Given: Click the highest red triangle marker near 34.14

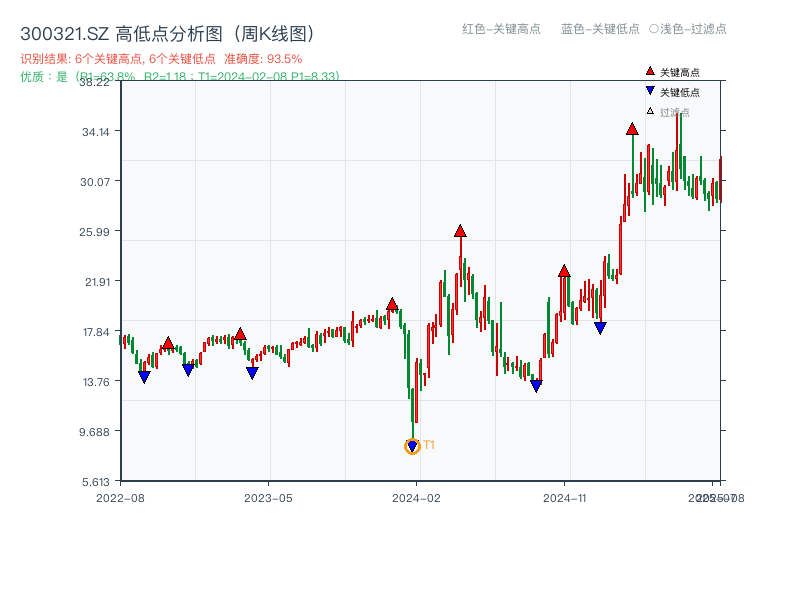Looking at the screenshot, I should pyautogui.click(x=632, y=129).
